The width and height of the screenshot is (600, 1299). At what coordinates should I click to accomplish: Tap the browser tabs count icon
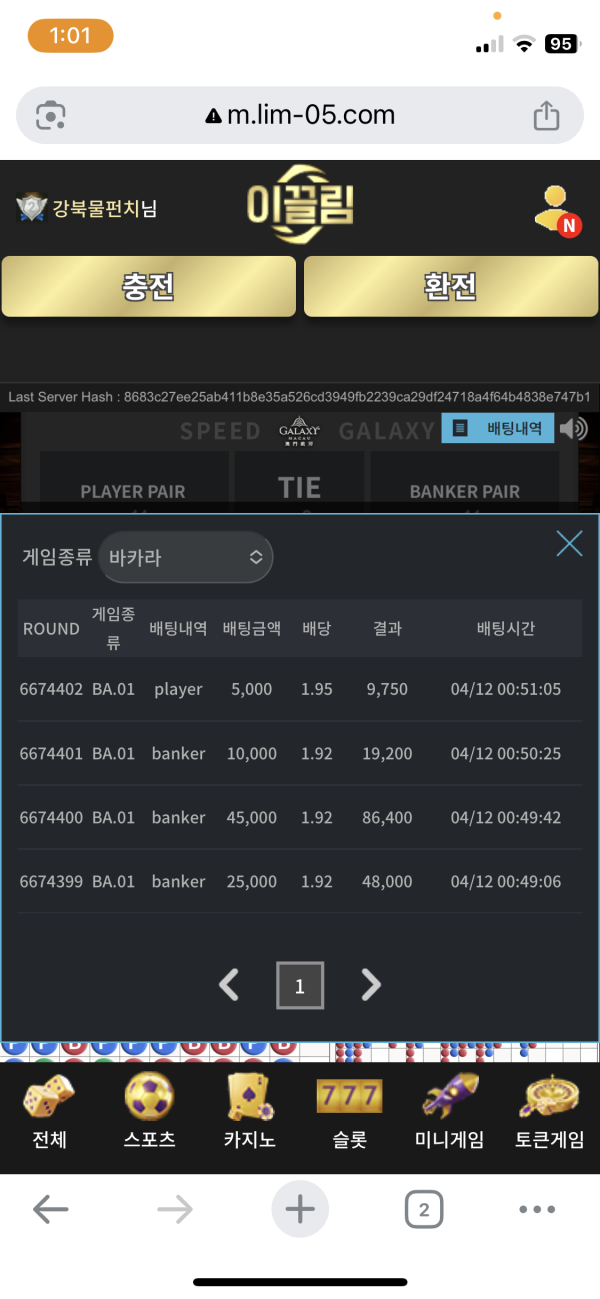(x=424, y=1211)
